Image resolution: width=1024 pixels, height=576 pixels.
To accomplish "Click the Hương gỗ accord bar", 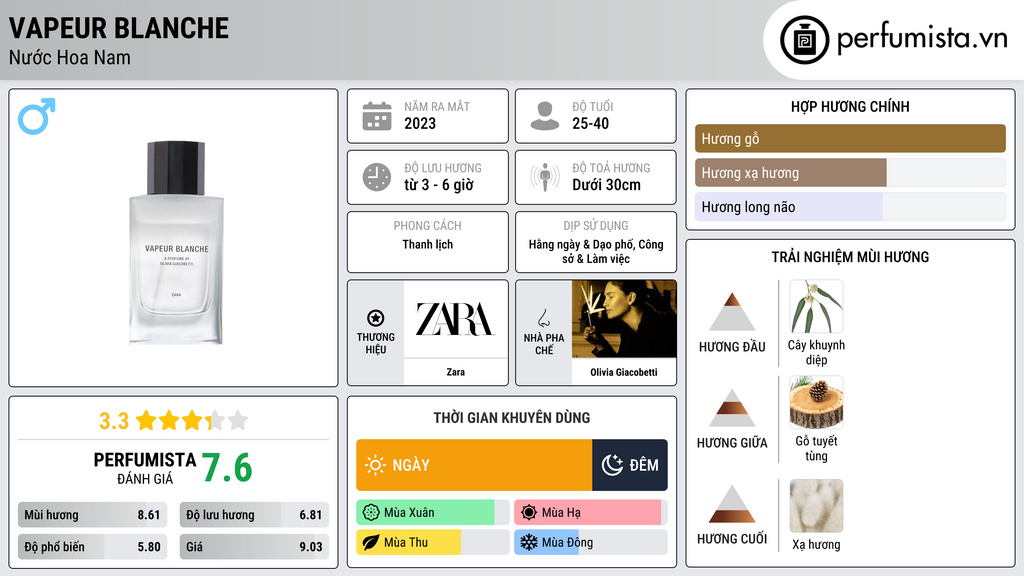I will tap(850, 138).
